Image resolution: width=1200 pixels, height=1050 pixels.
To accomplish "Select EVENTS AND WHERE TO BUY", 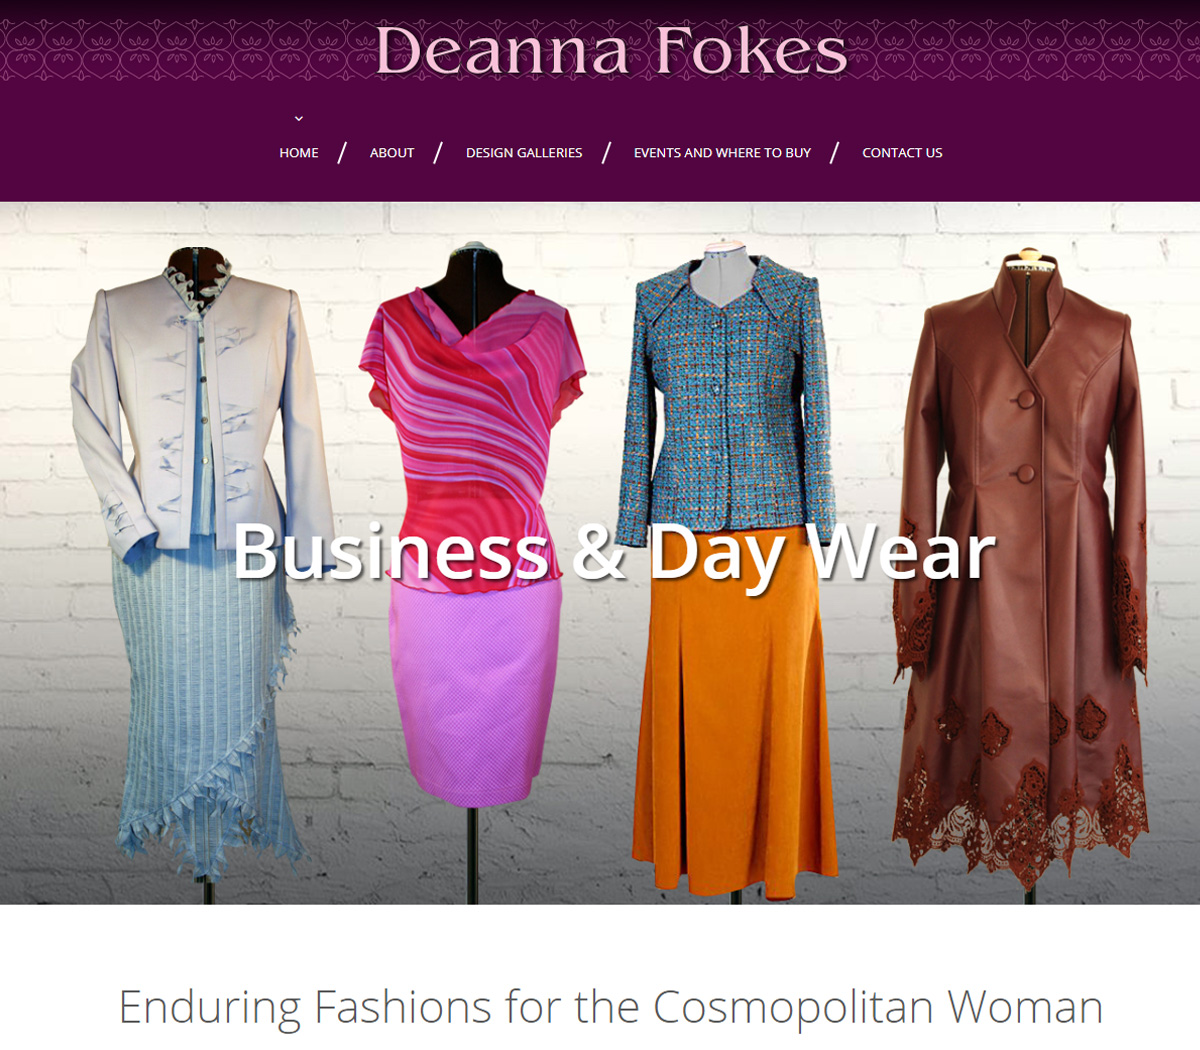I will [x=722, y=153].
